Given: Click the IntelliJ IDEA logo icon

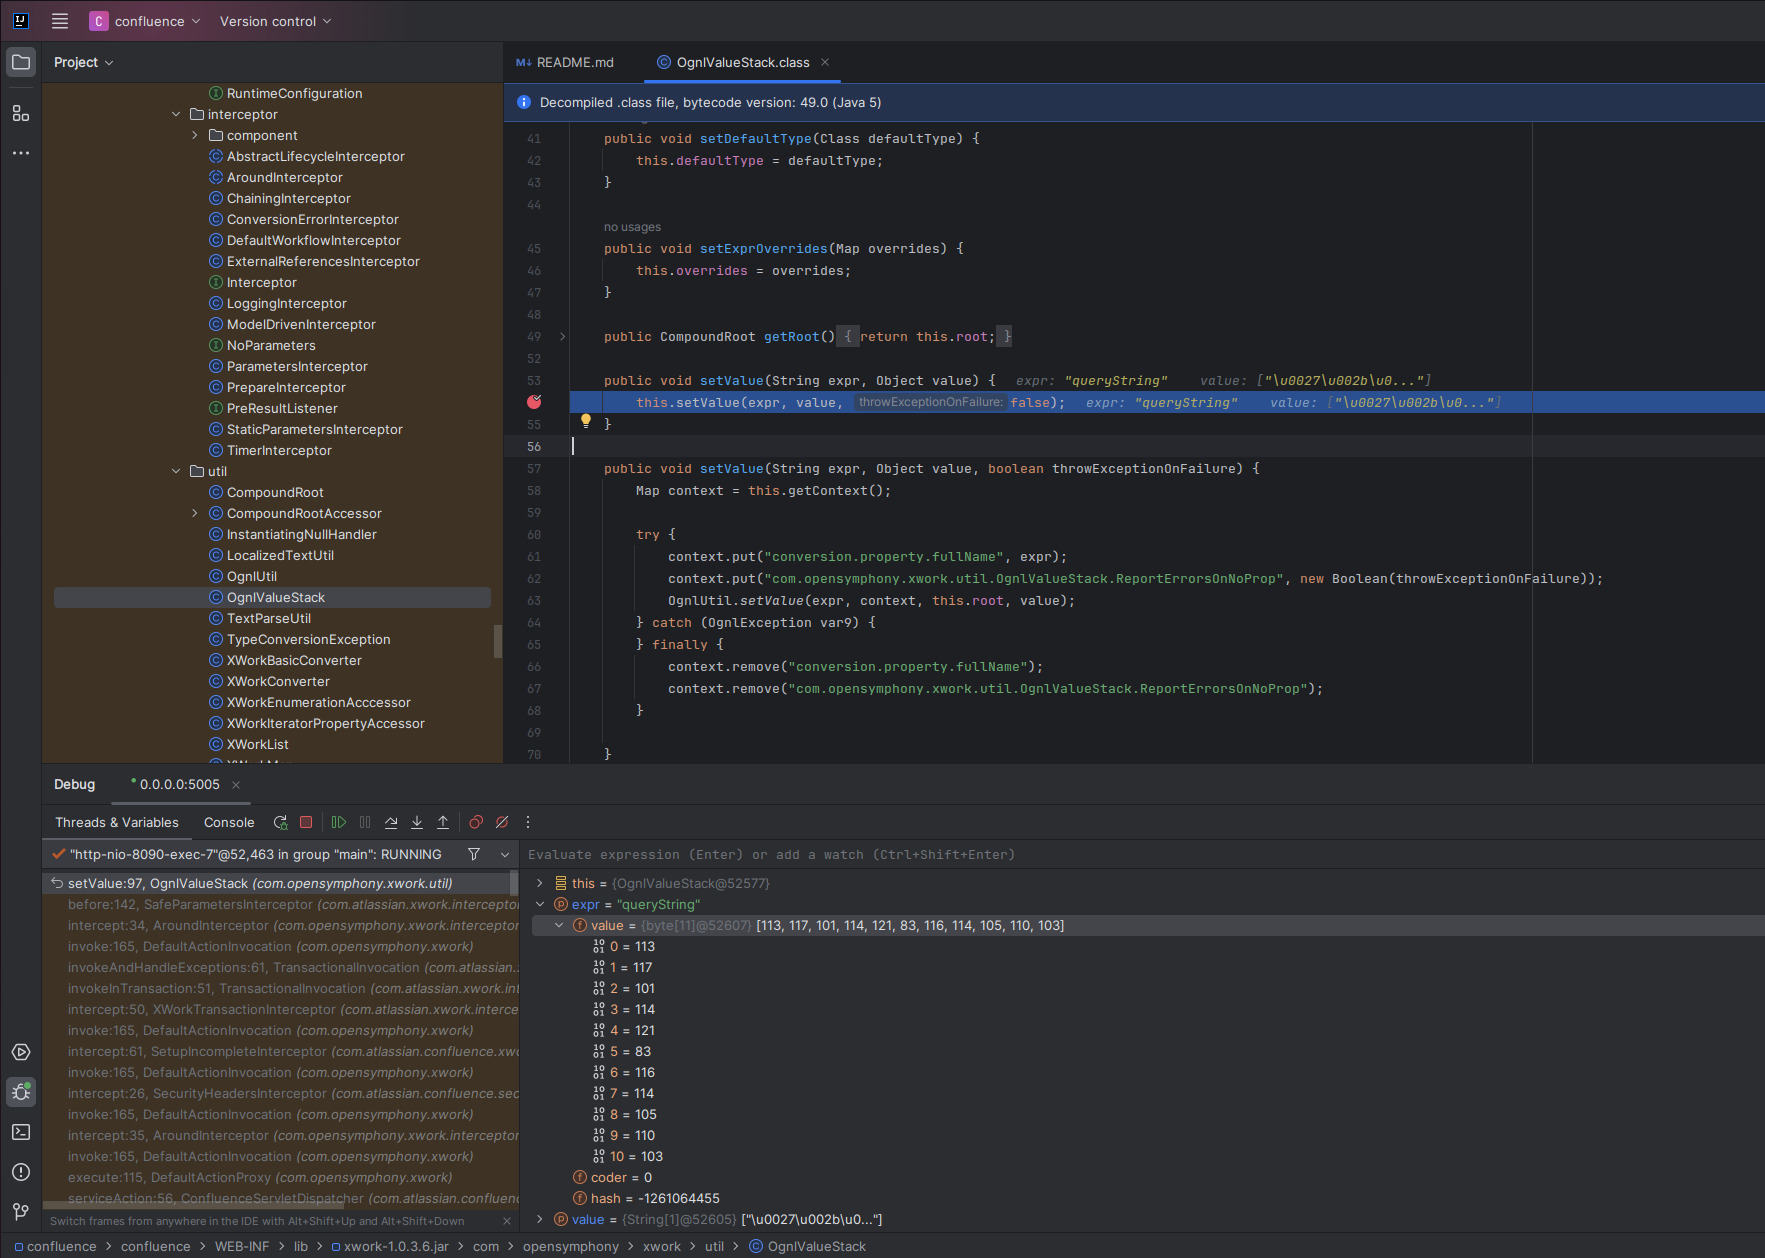Looking at the screenshot, I should coord(20,21).
